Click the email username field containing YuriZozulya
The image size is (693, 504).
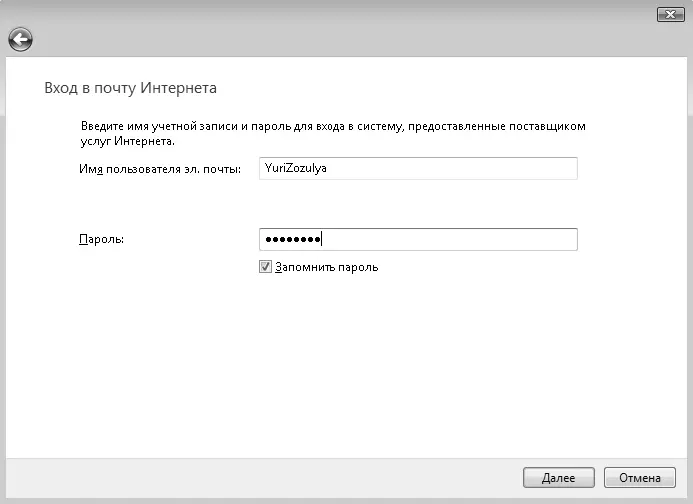(x=418, y=168)
